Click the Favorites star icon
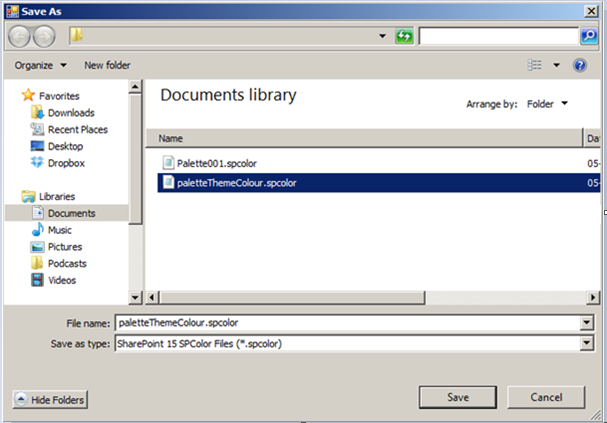Screen dimensions: 607x423 [x=28, y=95]
